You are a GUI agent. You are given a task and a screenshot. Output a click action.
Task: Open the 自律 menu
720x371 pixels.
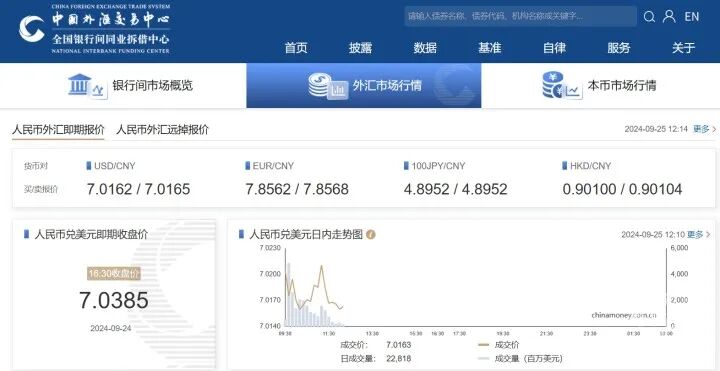point(554,48)
